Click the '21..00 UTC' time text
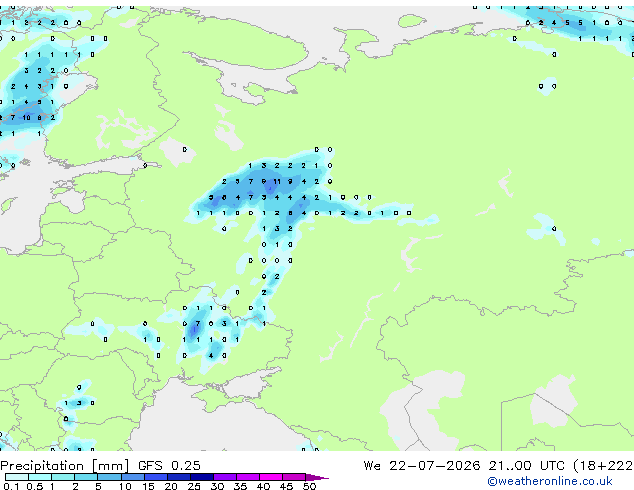The image size is (634, 490). (526, 466)
